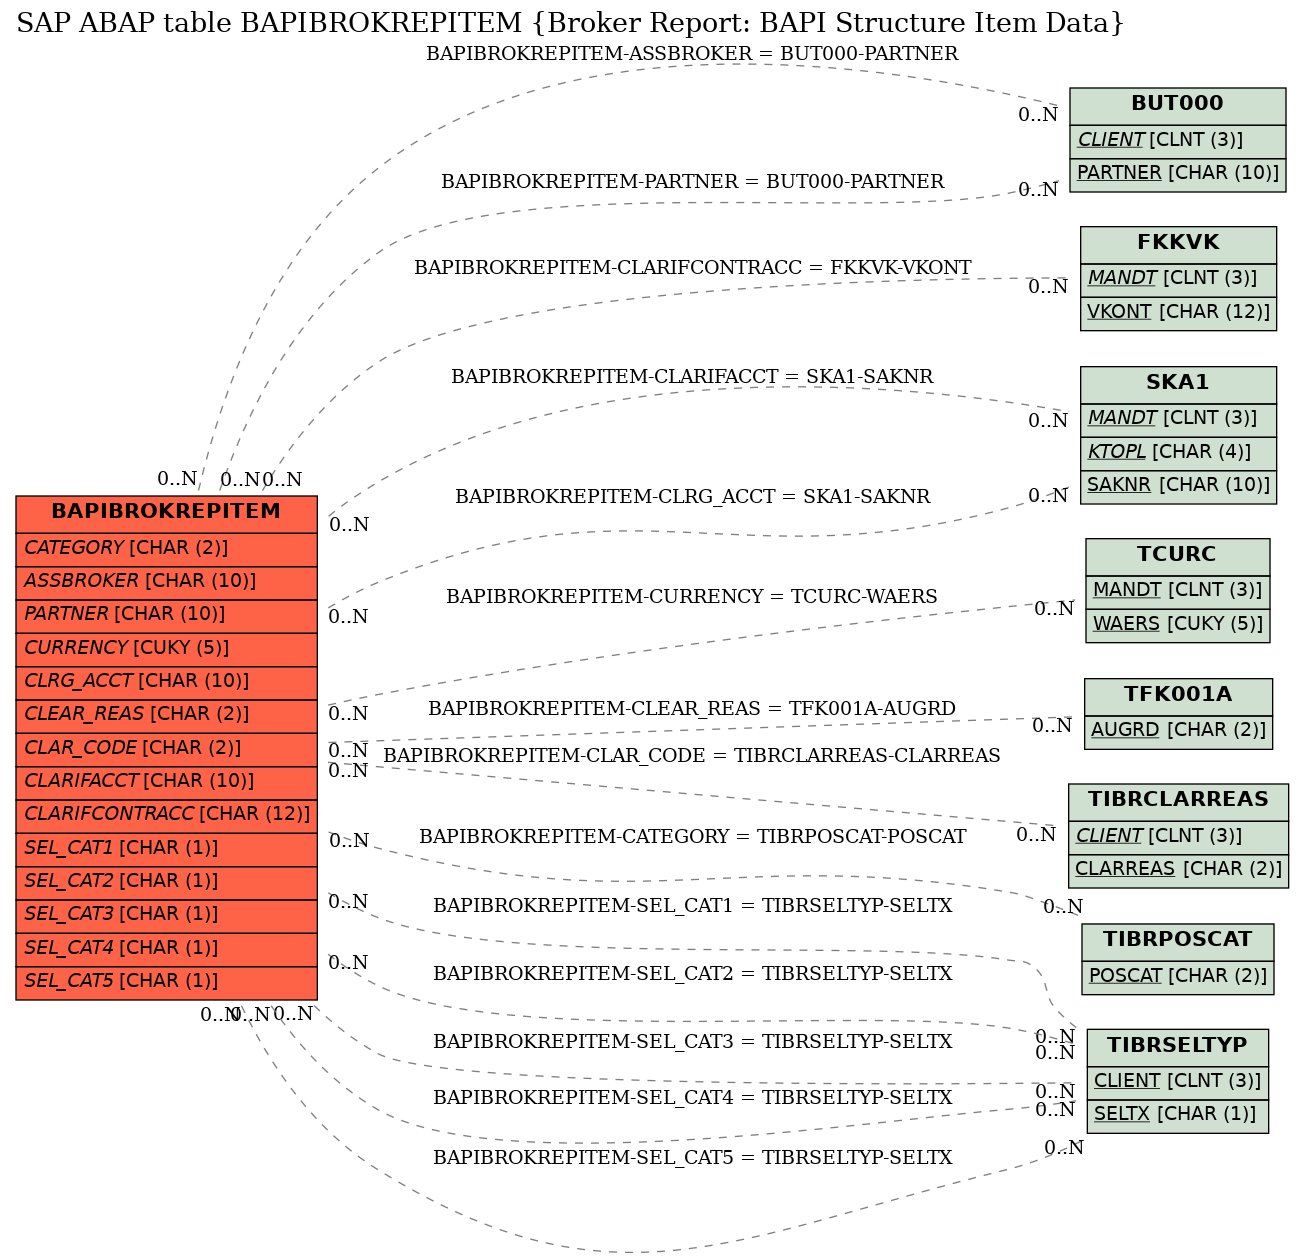Select the CATEGORY [CHAR (2)] field row
This screenshot has height=1258, width=1304.
[167, 549]
